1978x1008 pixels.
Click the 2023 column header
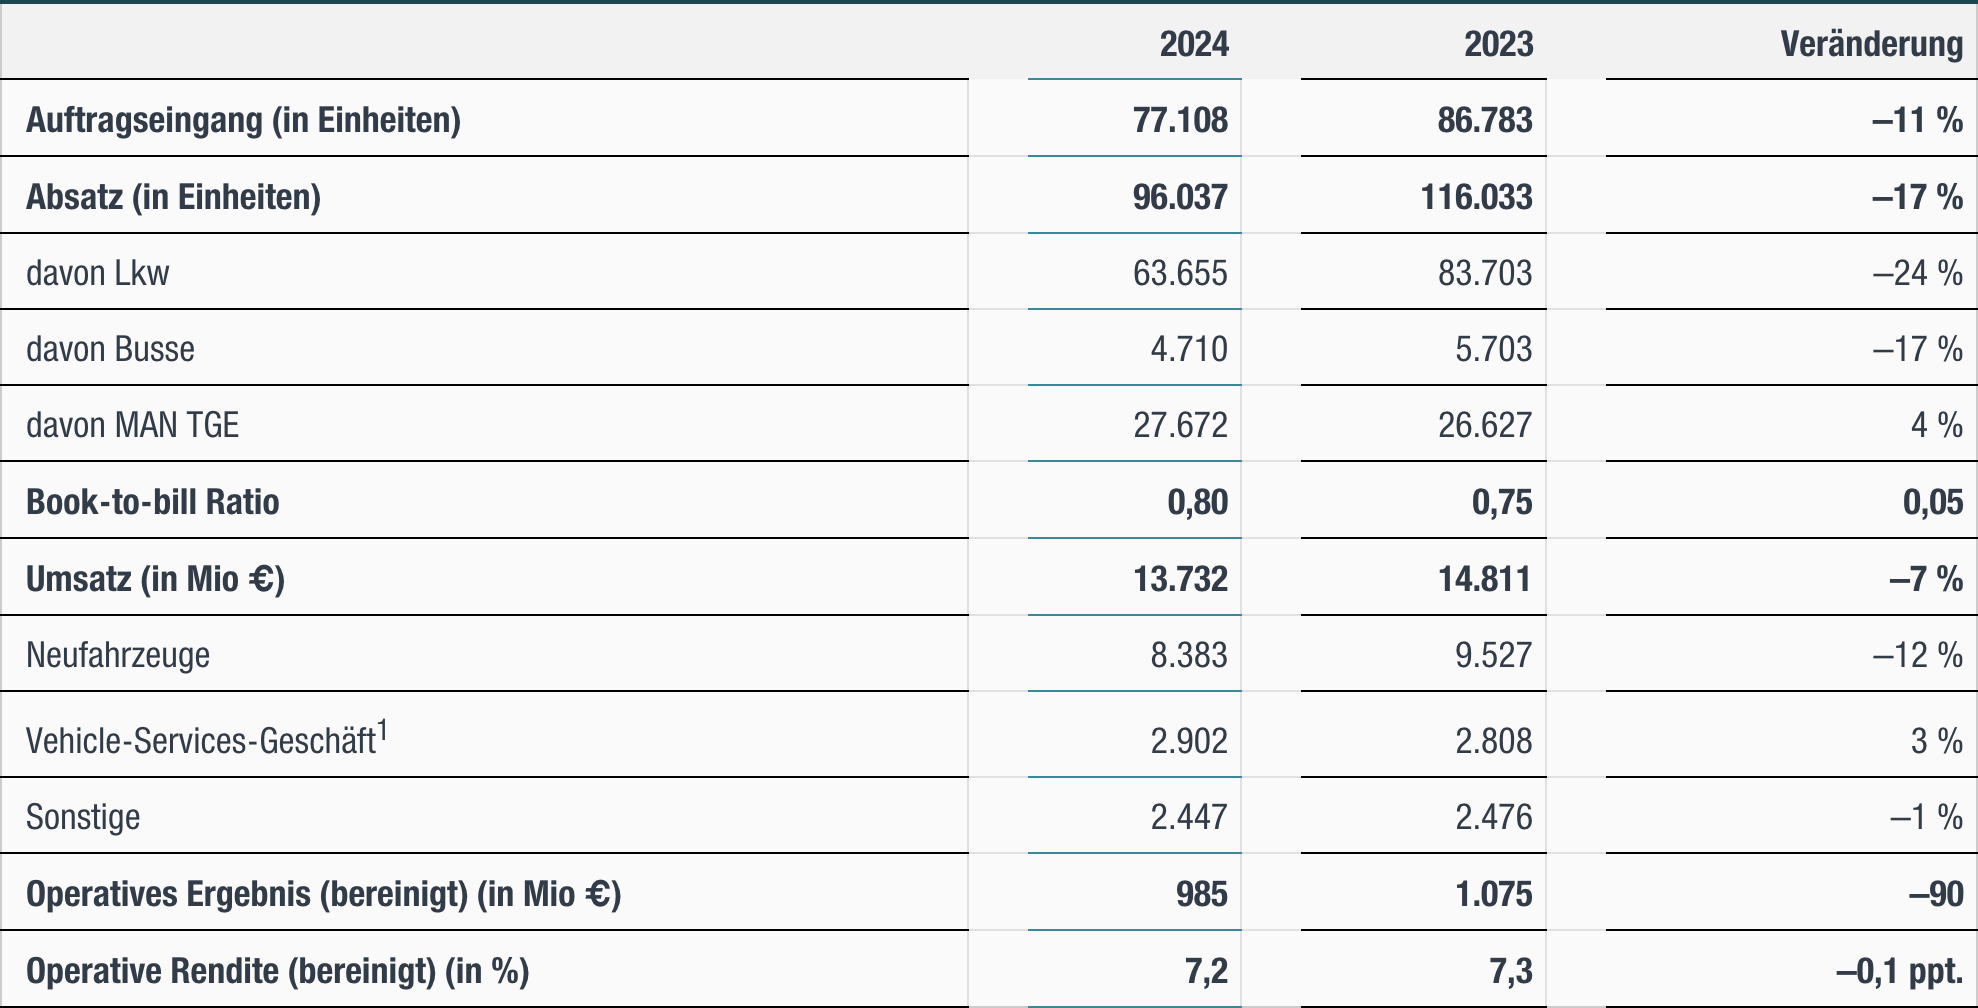point(1498,44)
